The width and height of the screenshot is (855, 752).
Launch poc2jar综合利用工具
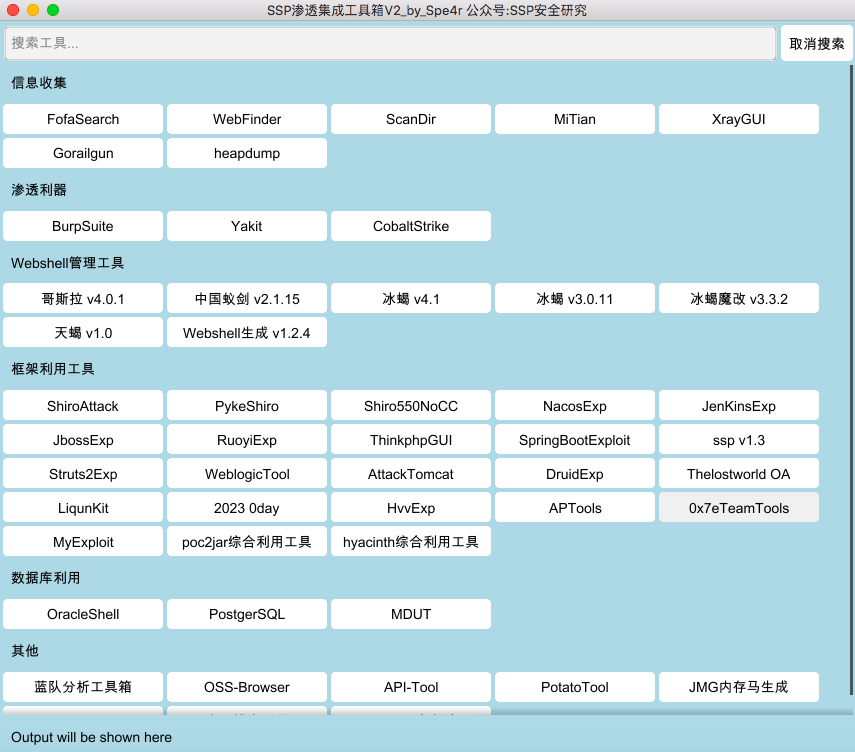(x=247, y=542)
